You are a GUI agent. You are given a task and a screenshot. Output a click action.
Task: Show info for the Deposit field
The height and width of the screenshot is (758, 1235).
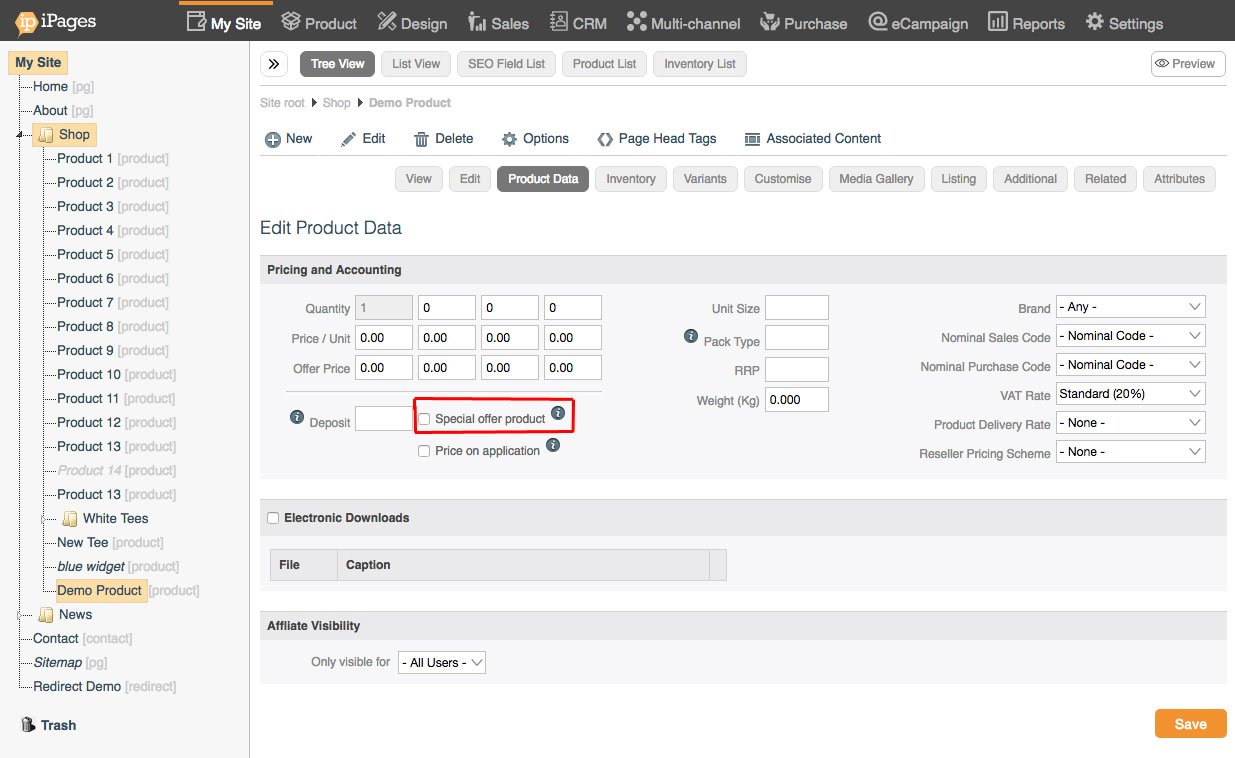coord(297,417)
